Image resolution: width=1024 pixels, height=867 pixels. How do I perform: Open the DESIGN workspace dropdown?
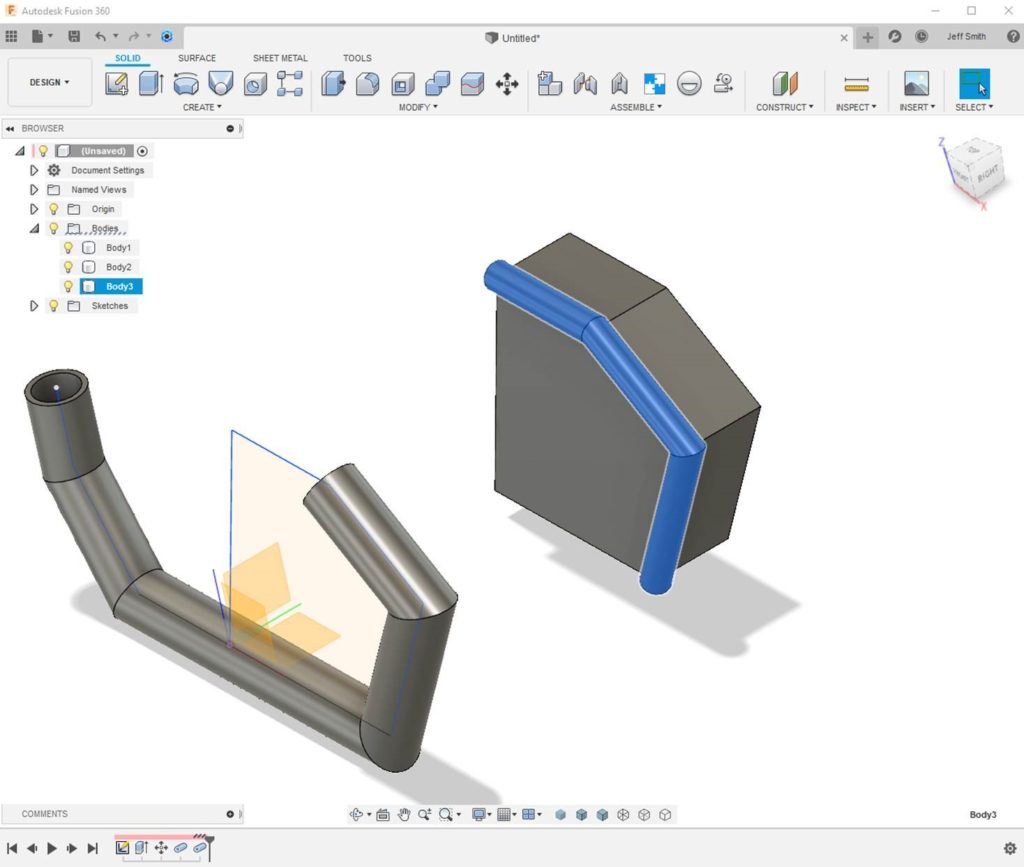49,83
